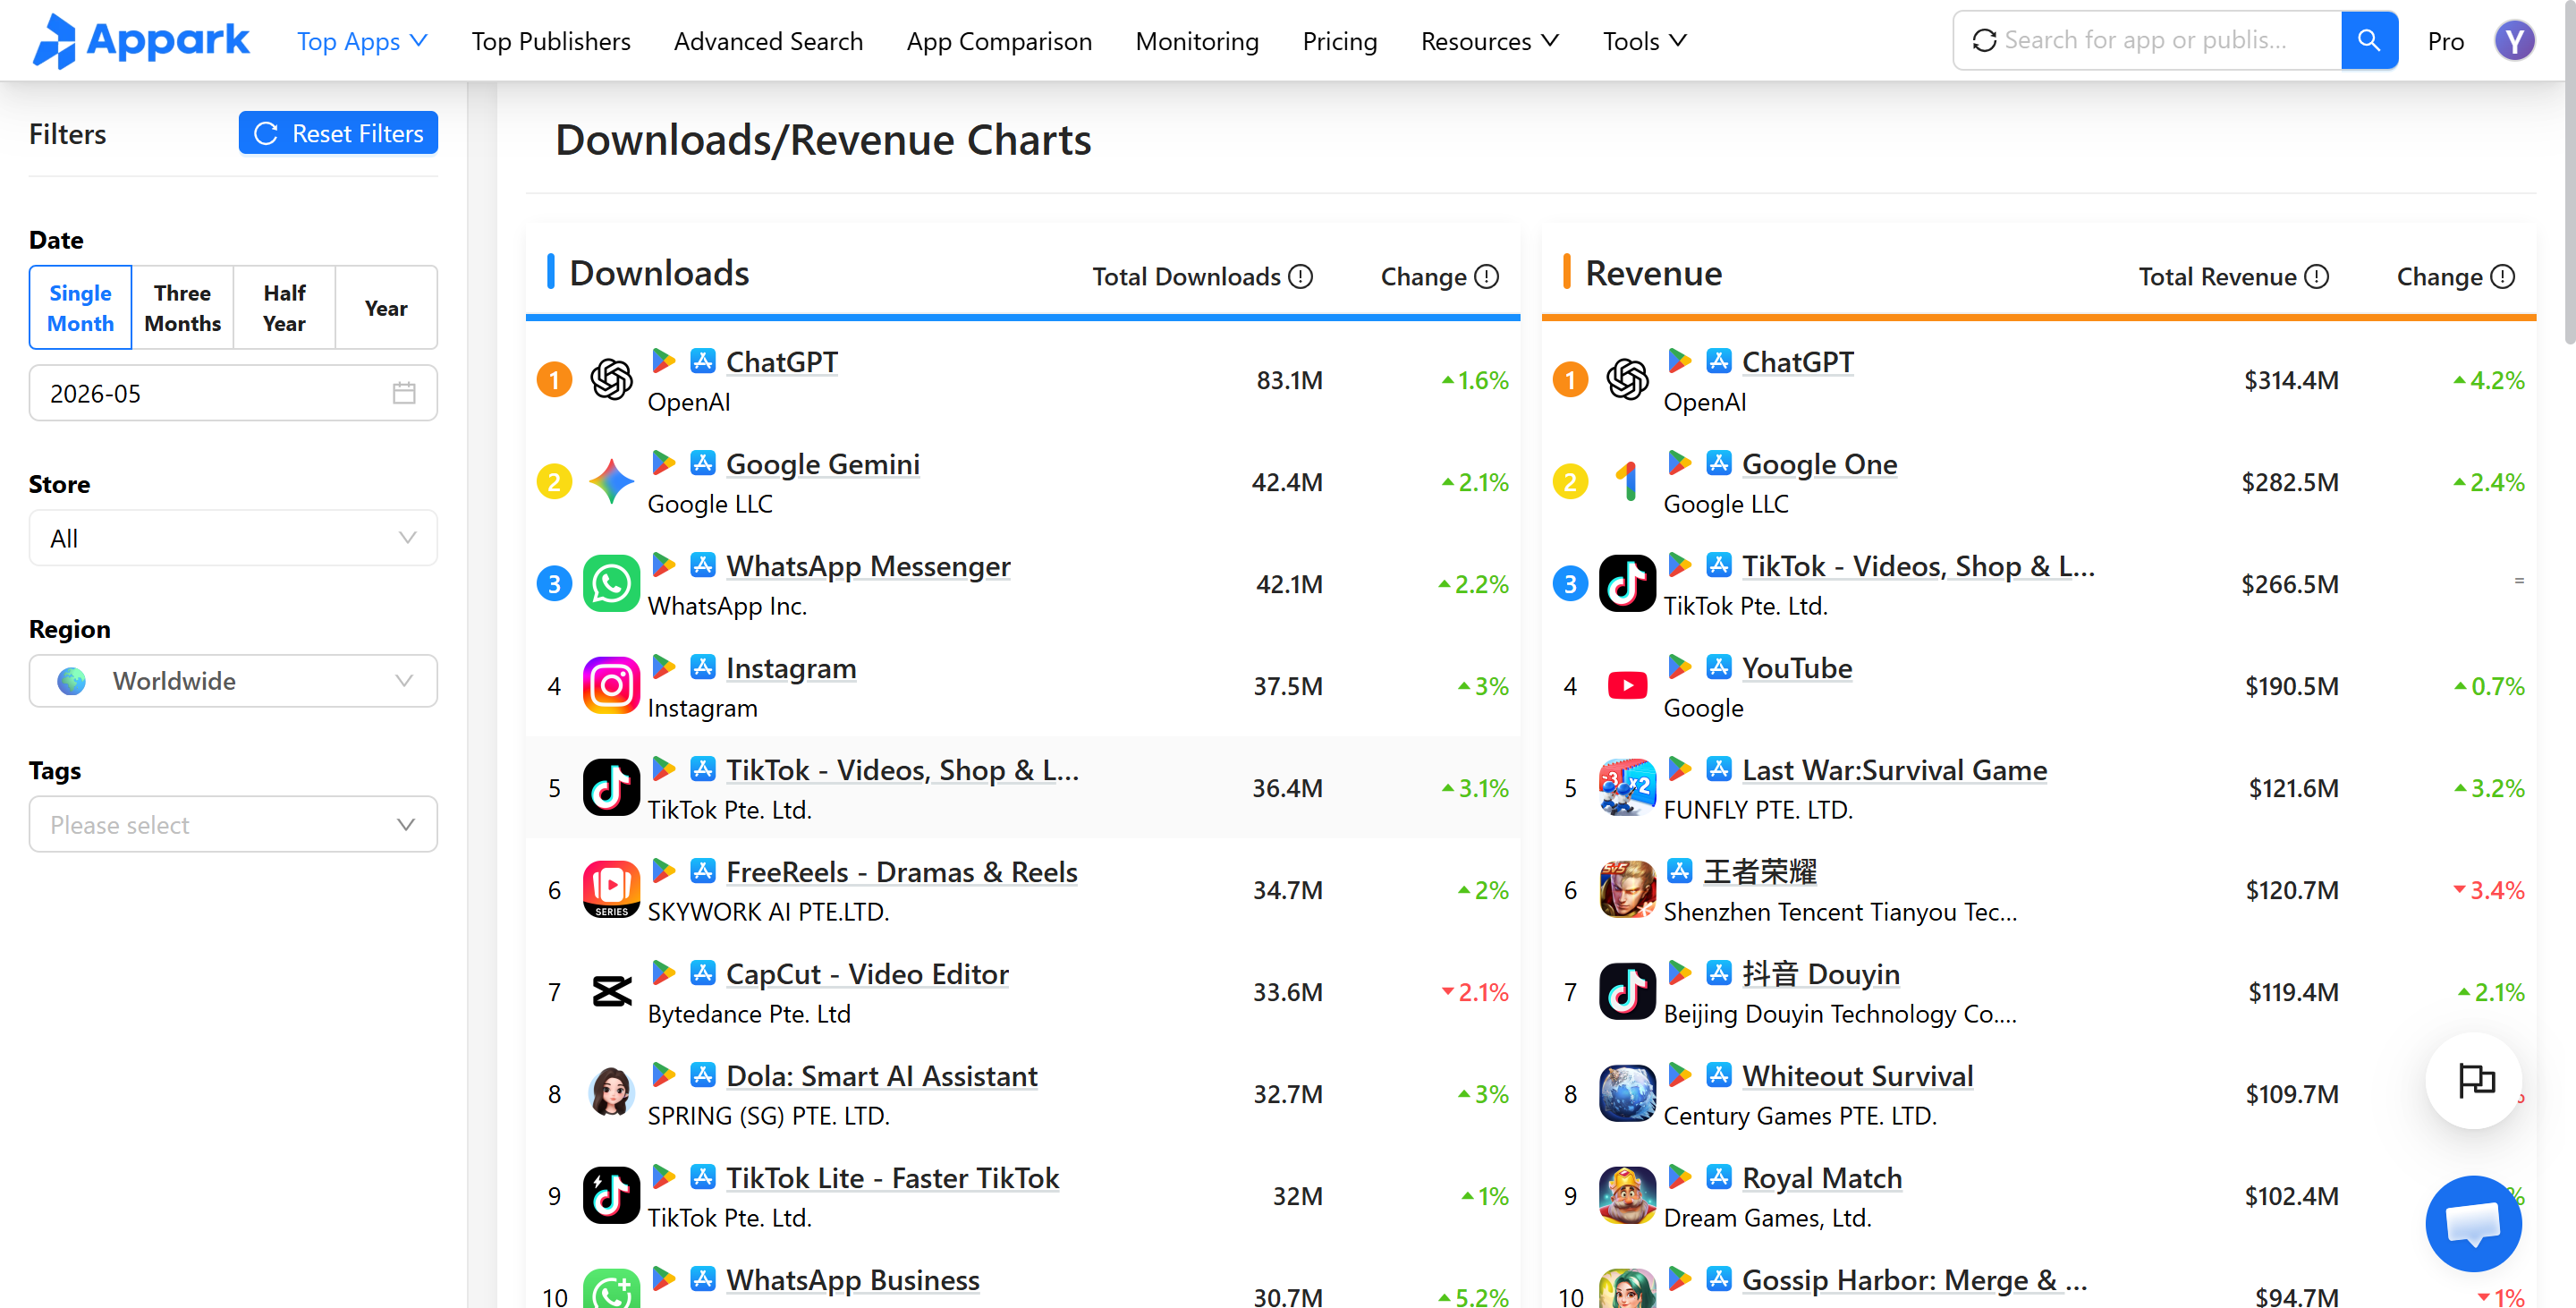Click the Total Revenue info icon
The height and width of the screenshot is (1308, 2576).
pos(2316,277)
